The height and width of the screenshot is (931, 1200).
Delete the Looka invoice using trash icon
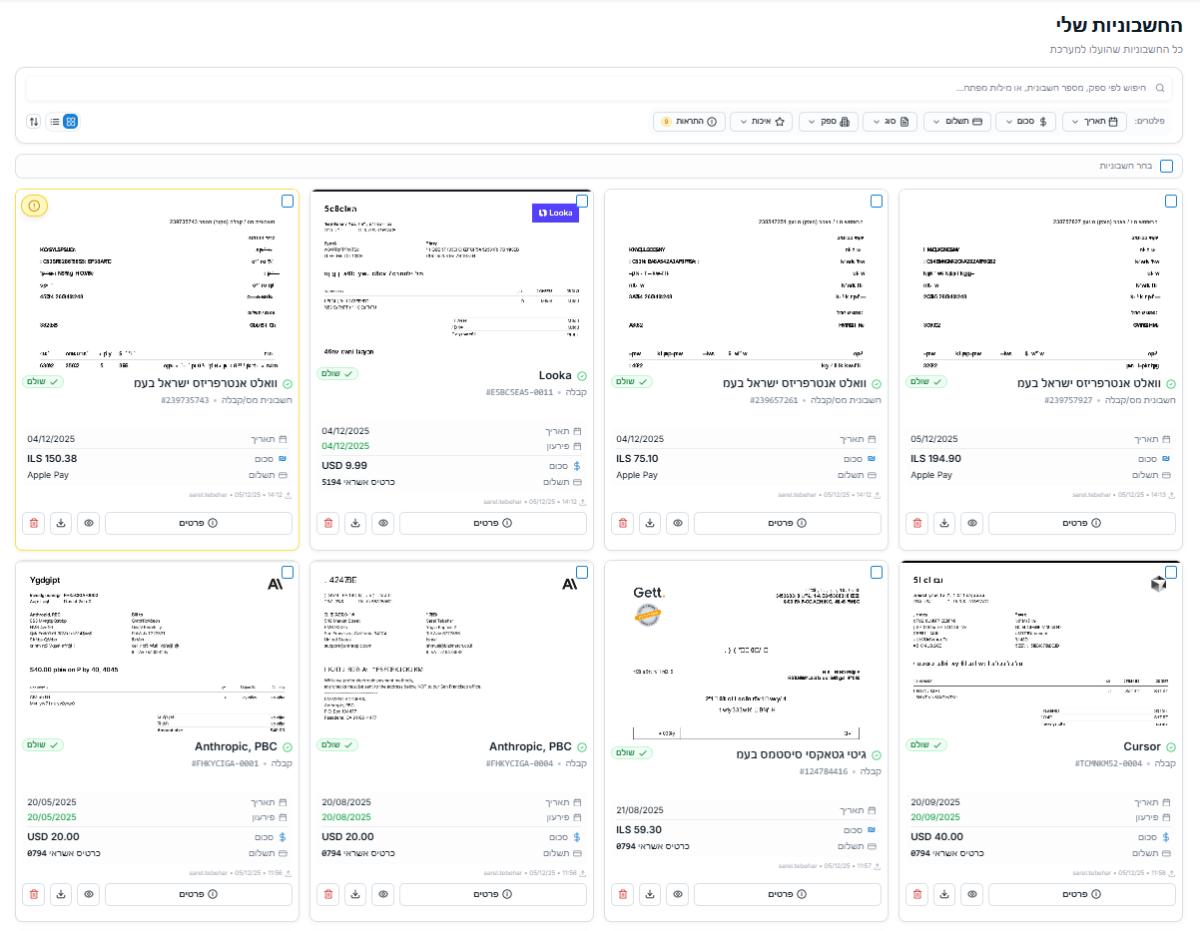pos(328,522)
